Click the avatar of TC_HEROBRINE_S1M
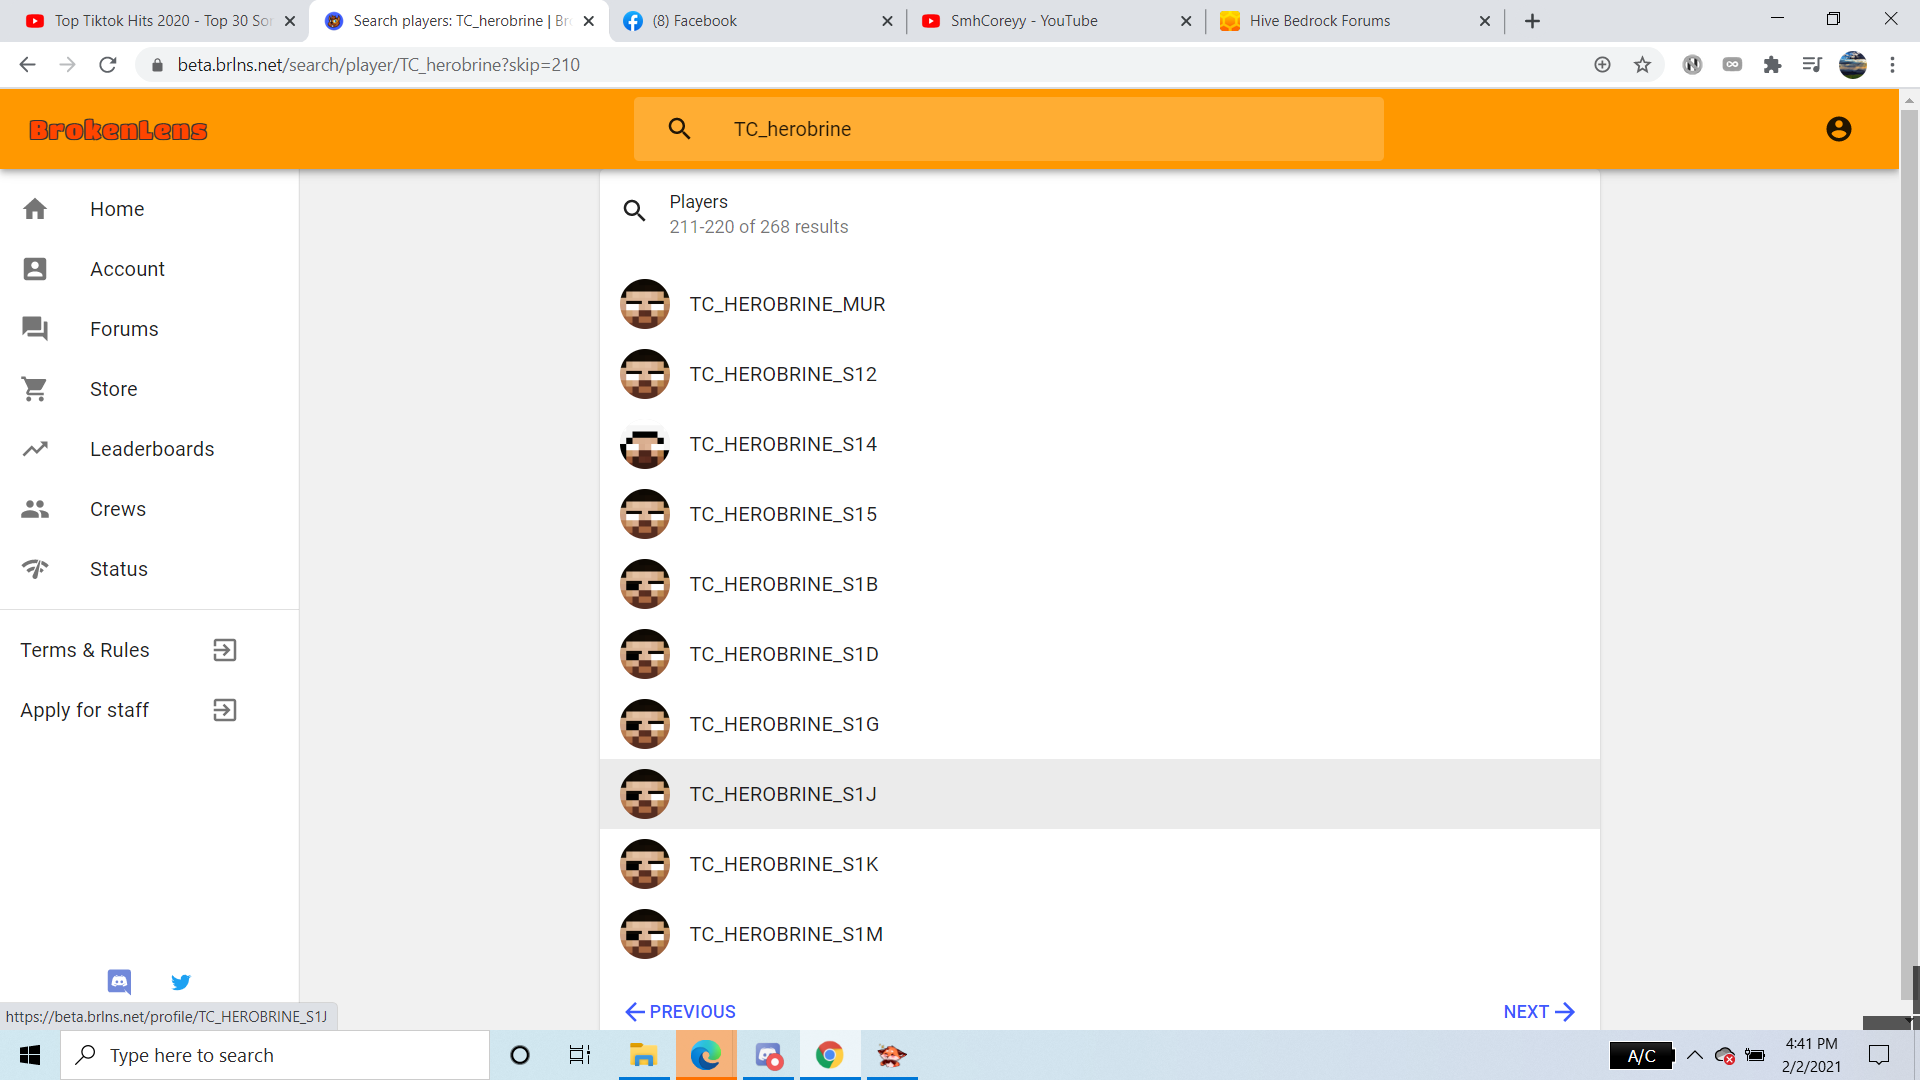Image resolution: width=1920 pixels, height=1080 pixels. coord(645,934)
